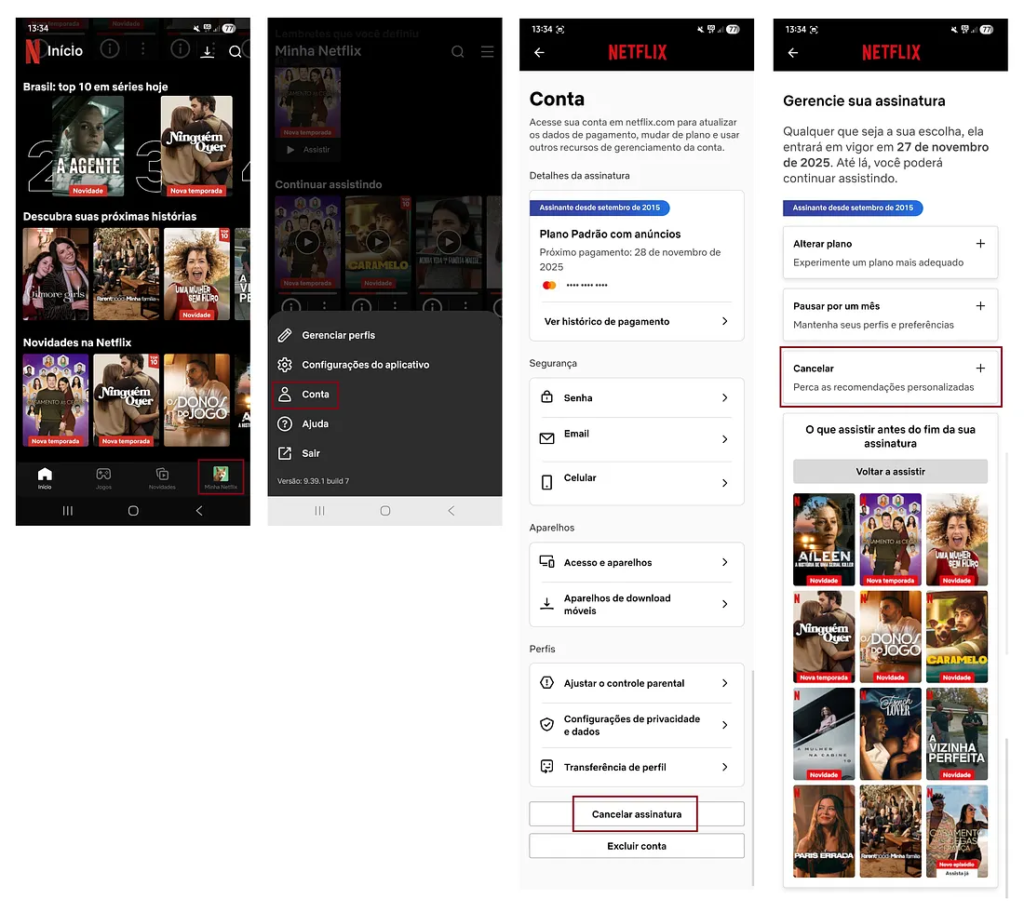The image size is (1024, 912).
Task: Choose Configurações do aplicativo menu item
Action: 365,365
